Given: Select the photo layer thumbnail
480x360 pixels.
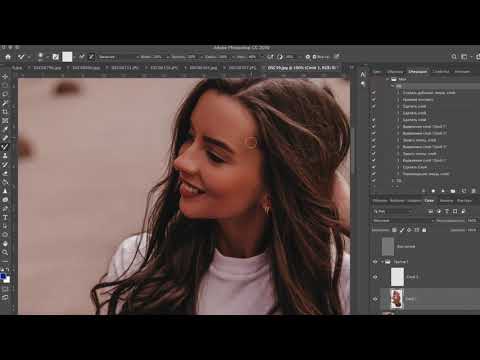Looking at the screenshot, I should (397, 299).
